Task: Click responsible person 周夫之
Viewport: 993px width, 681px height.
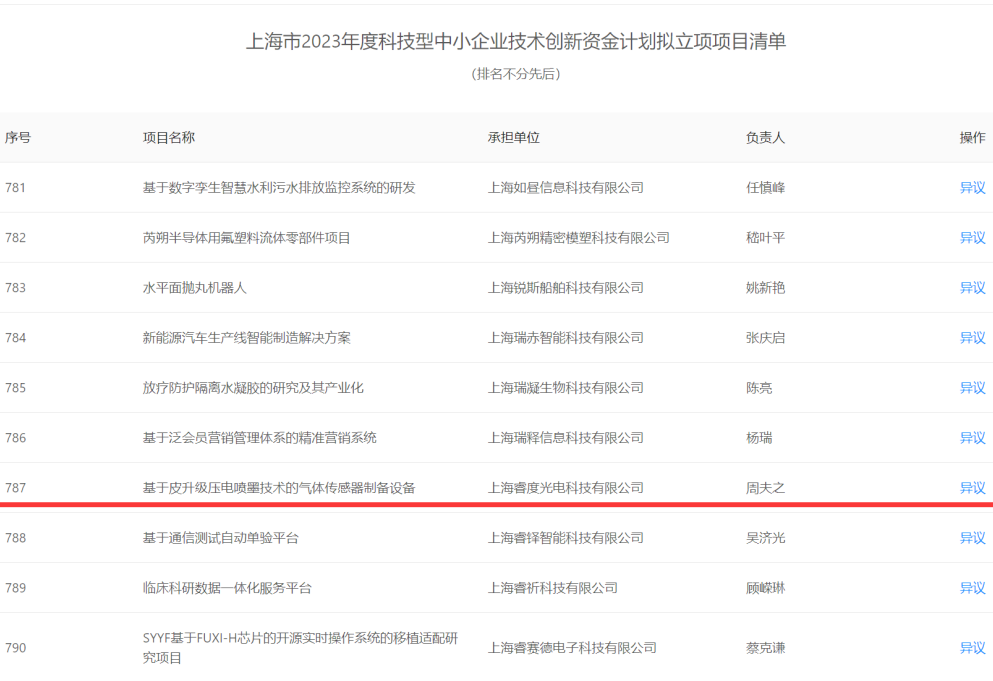Action: click(x=765, y=488)
